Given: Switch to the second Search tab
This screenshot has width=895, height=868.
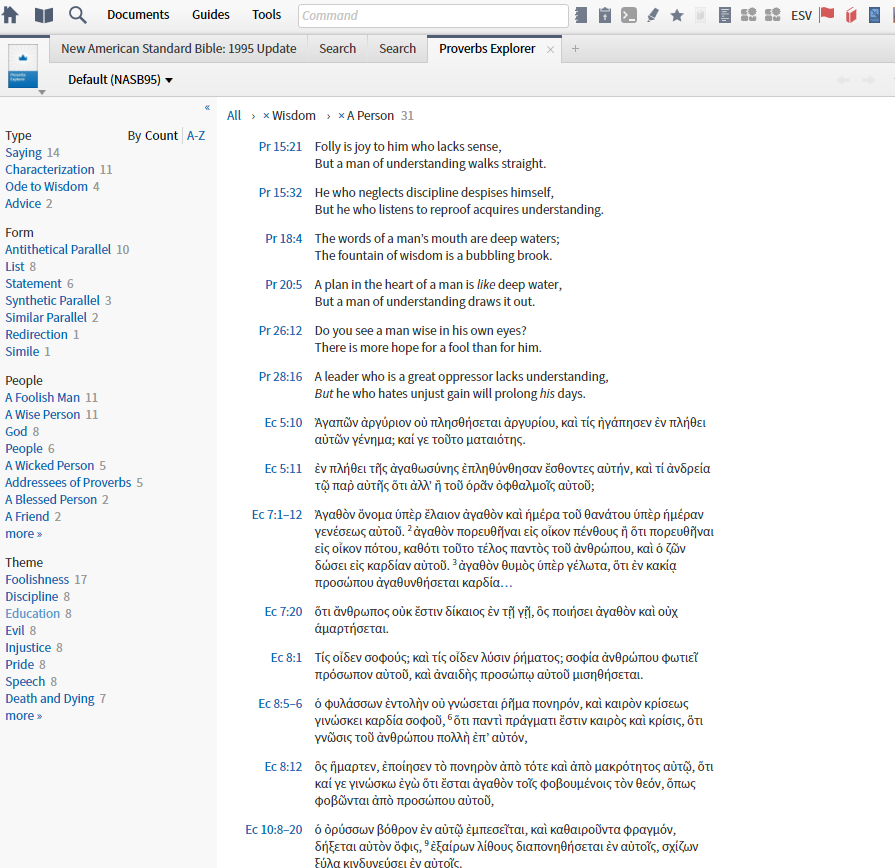Looking at the screenshot, I should (397, 49).
